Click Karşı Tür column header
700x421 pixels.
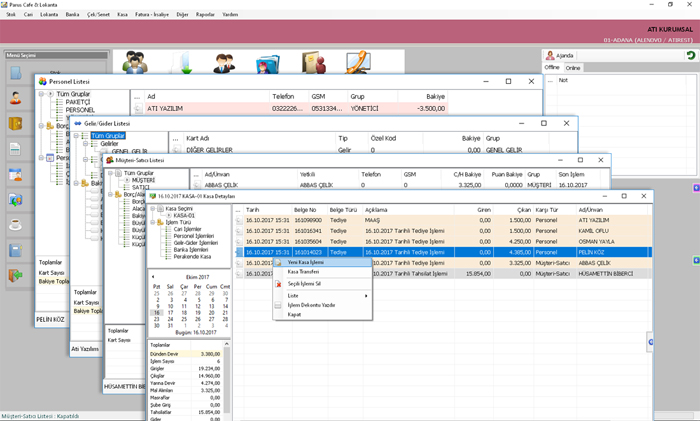(x=554, y=210)
